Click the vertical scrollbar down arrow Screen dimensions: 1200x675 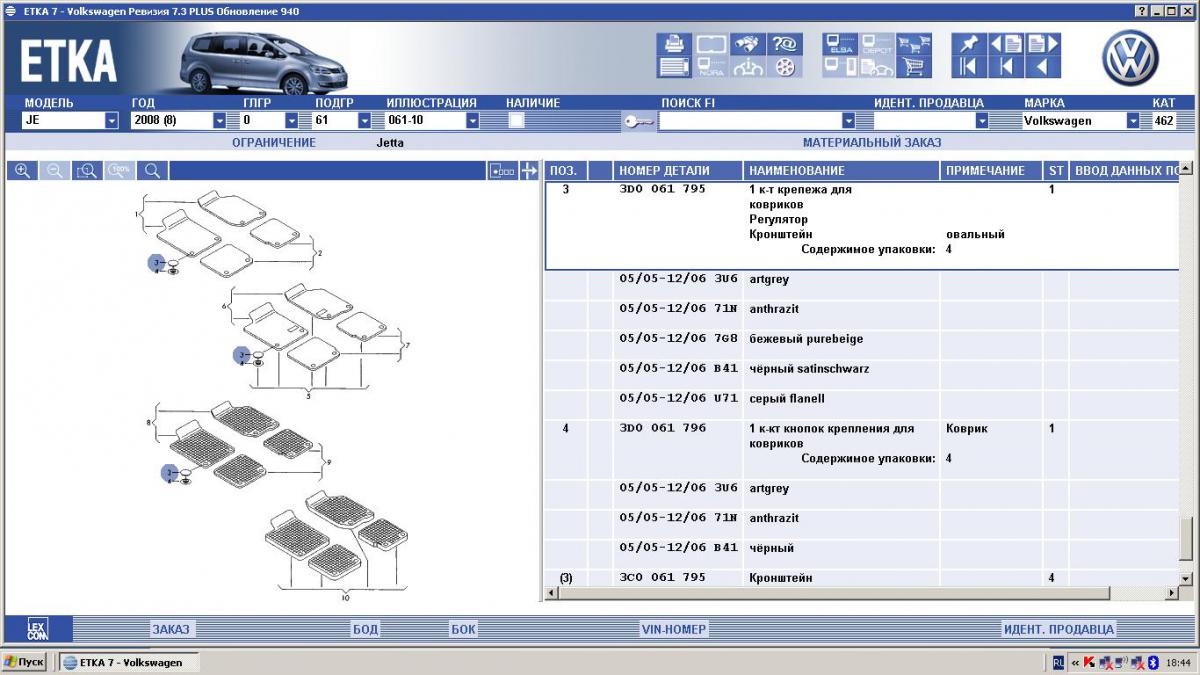[1186, 578]
